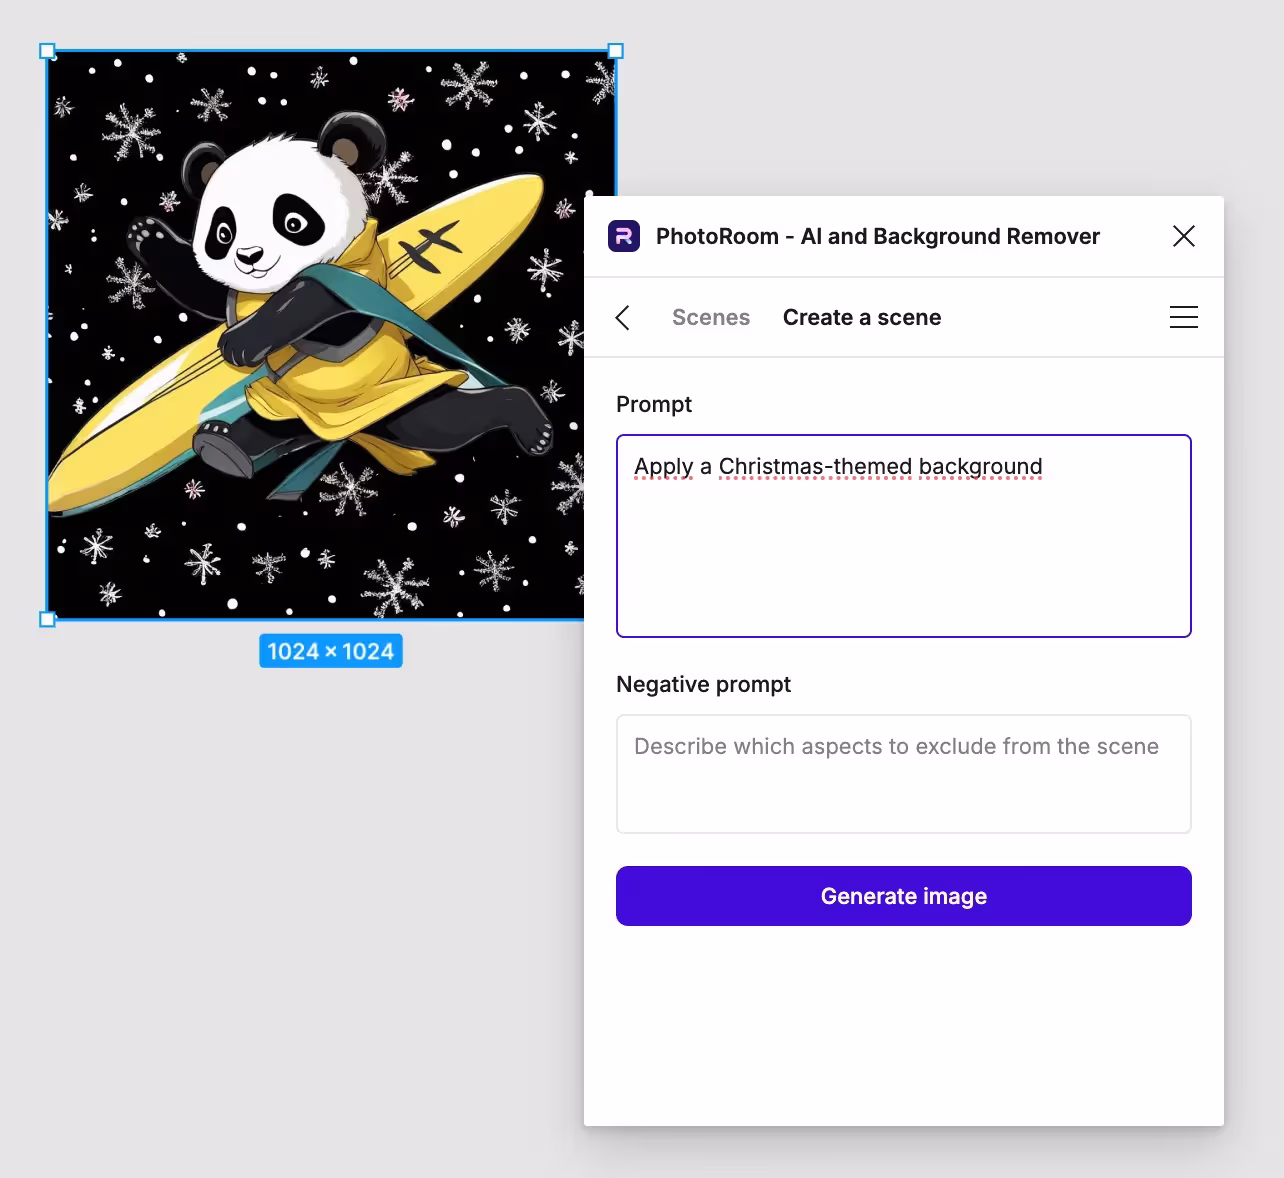Close the PhotoRoom plugin window
The image size is (1284, 1178).
[x=1183, y=236]
